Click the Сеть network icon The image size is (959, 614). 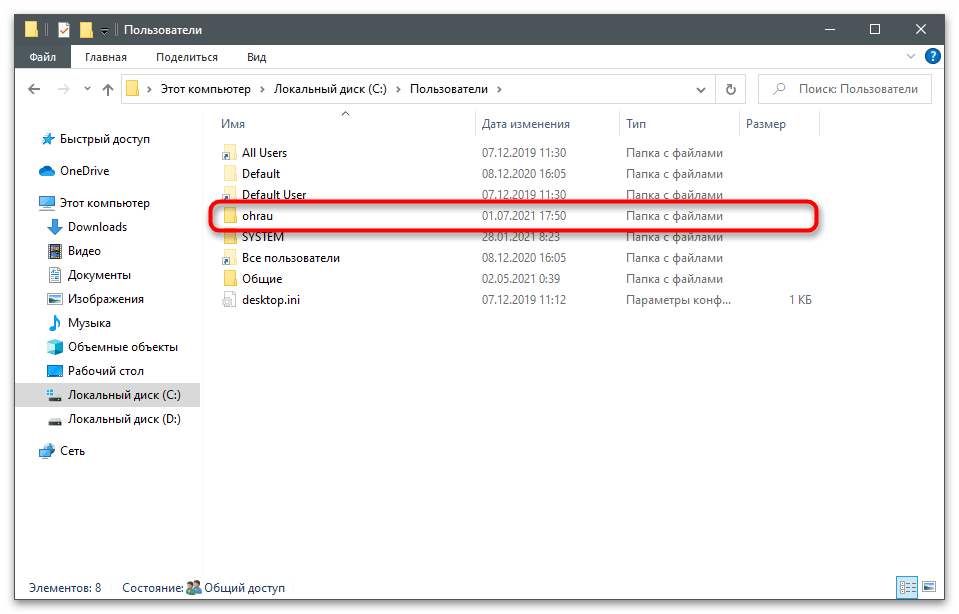[47, 451]
